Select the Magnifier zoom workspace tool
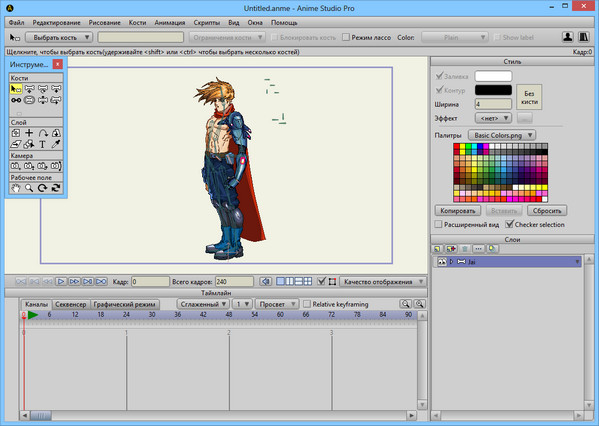Screen dimensions: 599x426 click(x=29, y=188)
